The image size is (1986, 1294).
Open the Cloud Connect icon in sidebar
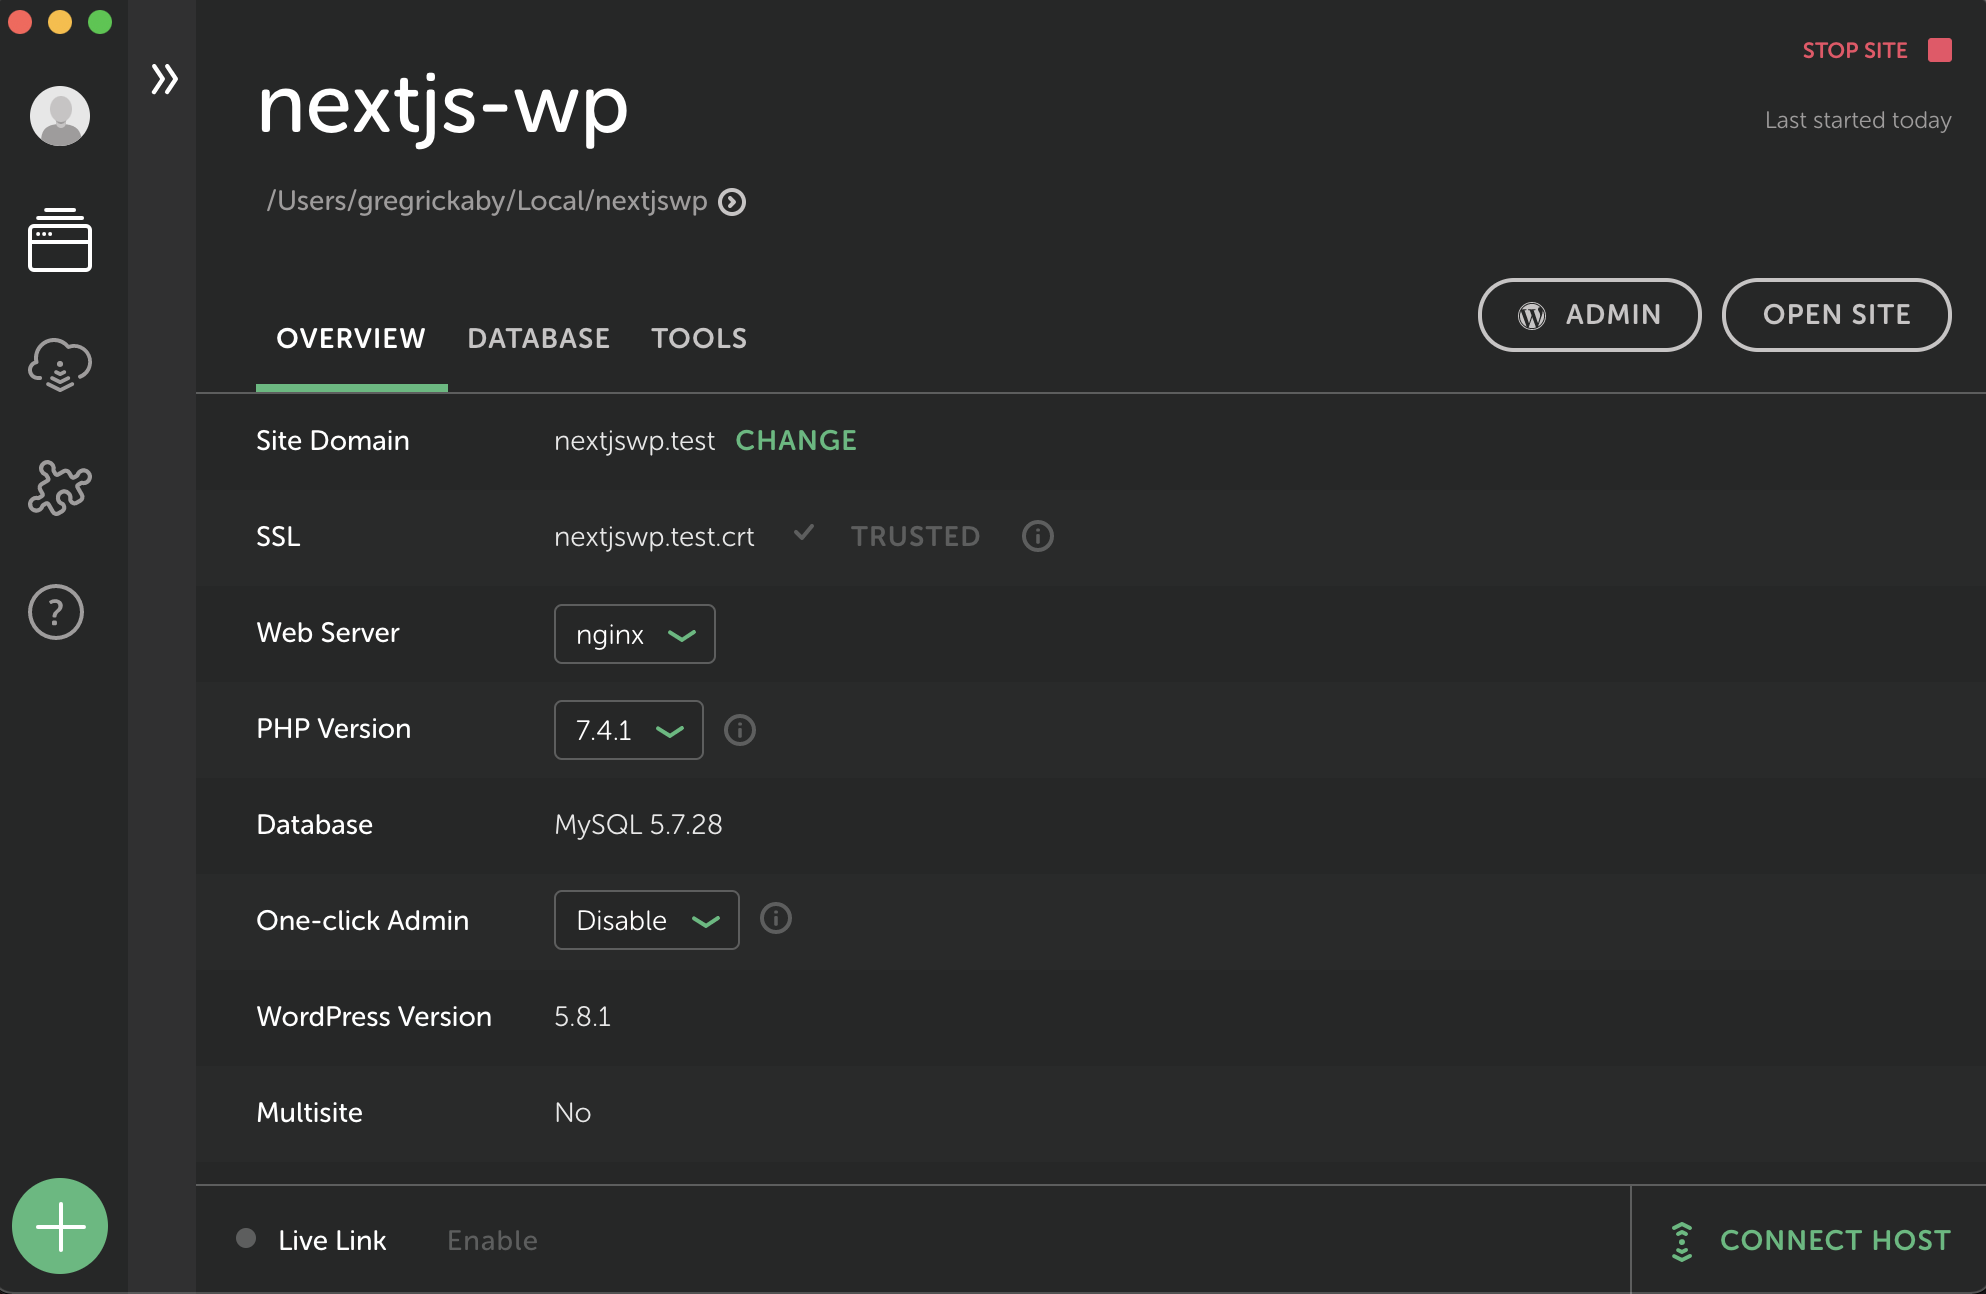[x=60, y=364]
